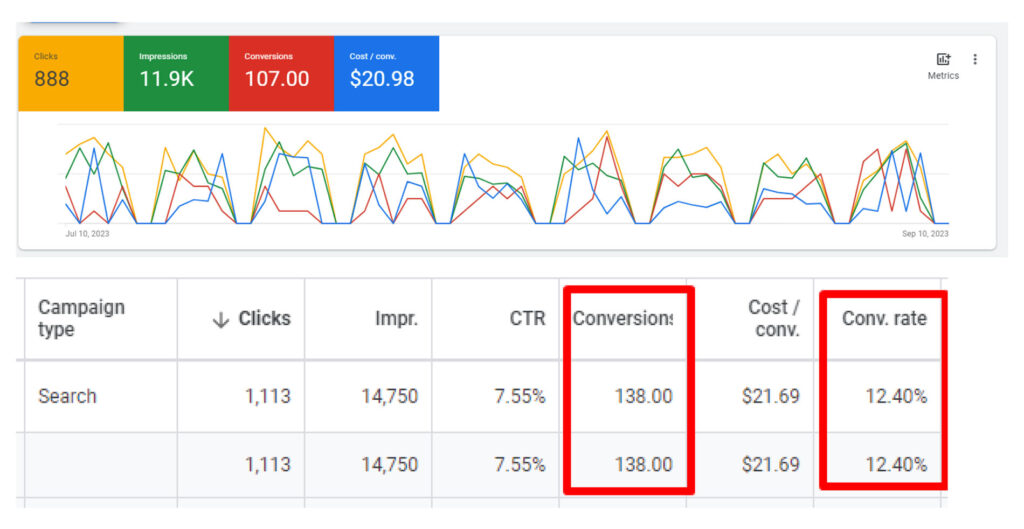Click $21.69 cost in the bottom totals row
Screen dimensions: 1024x529
coord(770,465)
